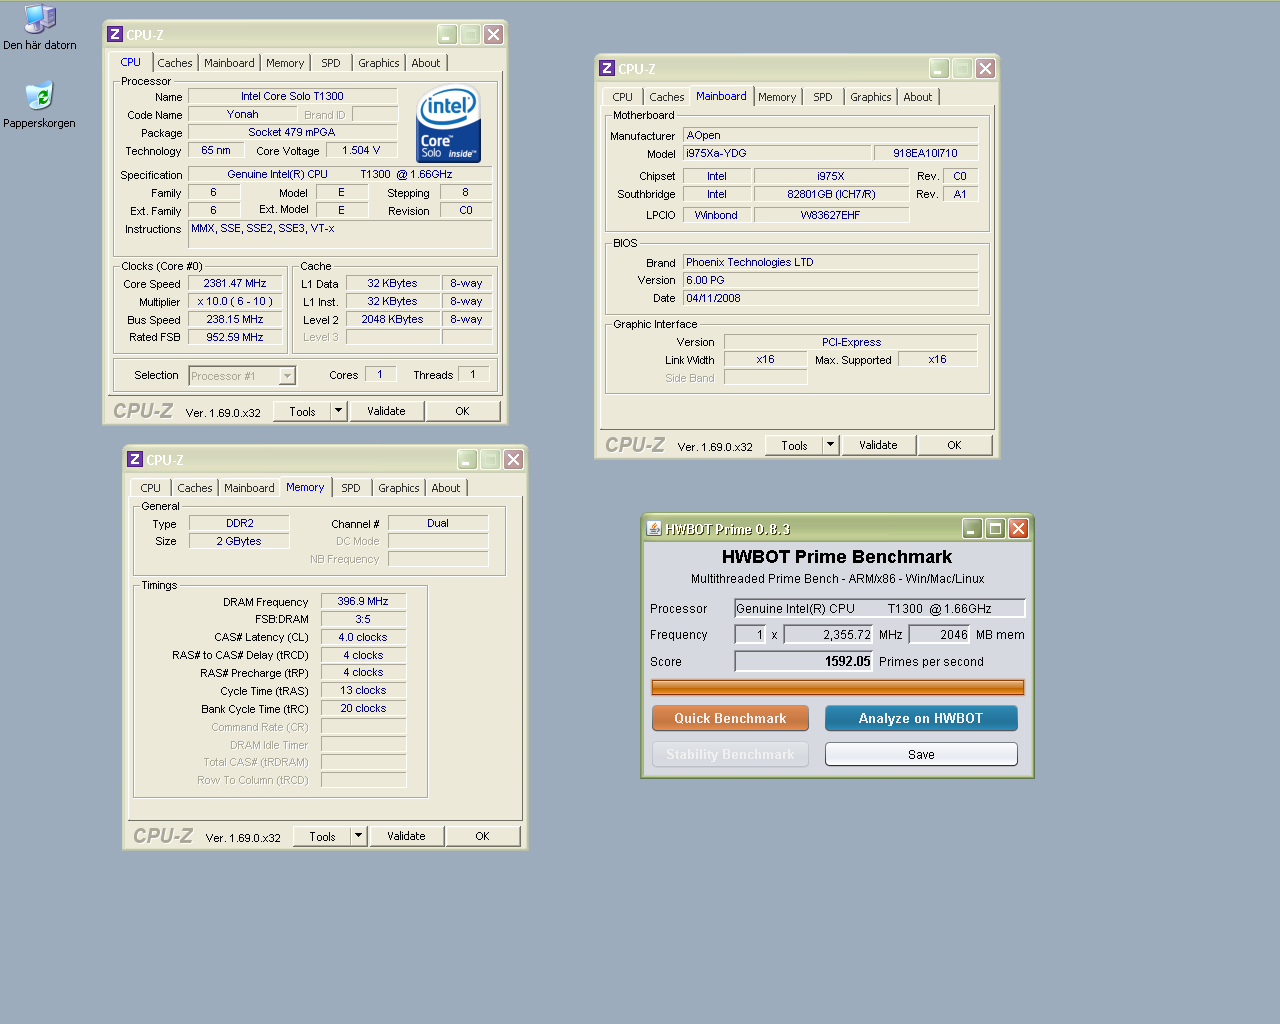Click Core Speed value 2381.47 MHz

coord(235,283)
